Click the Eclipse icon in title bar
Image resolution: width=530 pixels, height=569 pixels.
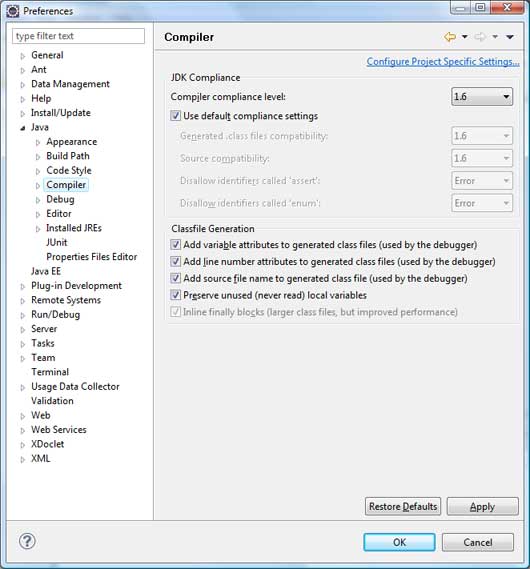[x=13, y=11]
